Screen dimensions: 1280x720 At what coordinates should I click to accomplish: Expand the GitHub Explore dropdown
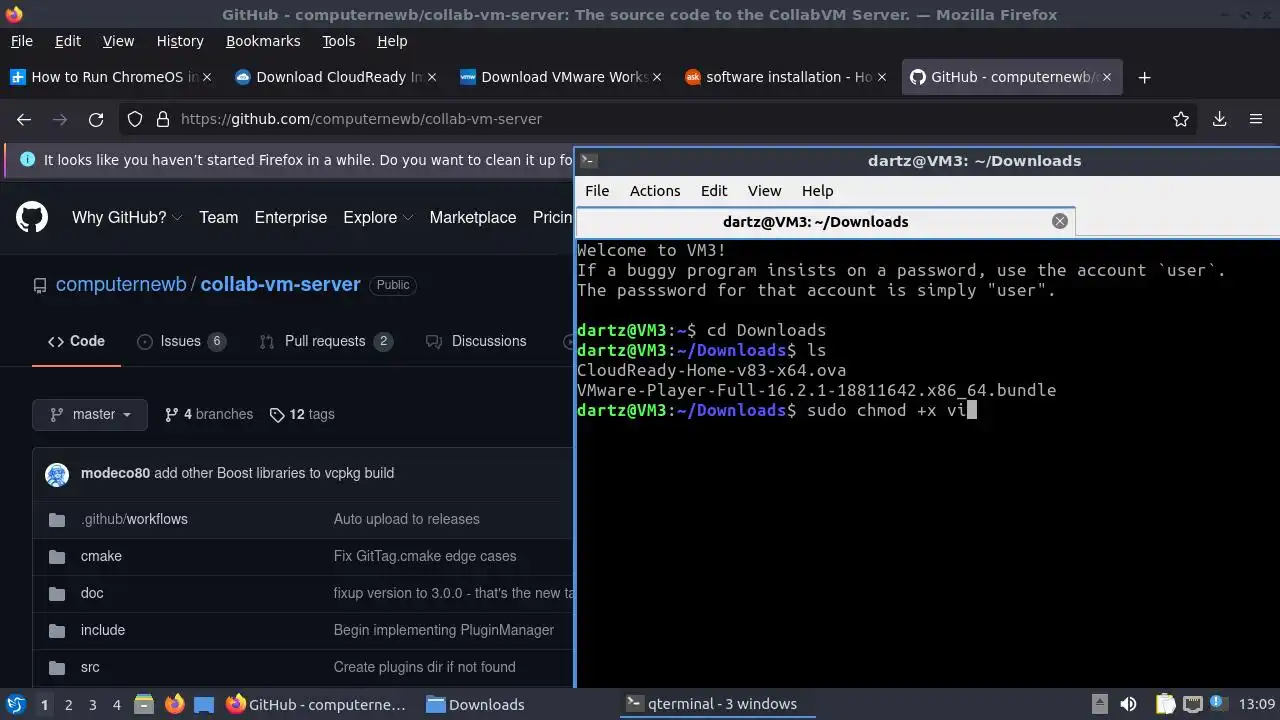378,217
